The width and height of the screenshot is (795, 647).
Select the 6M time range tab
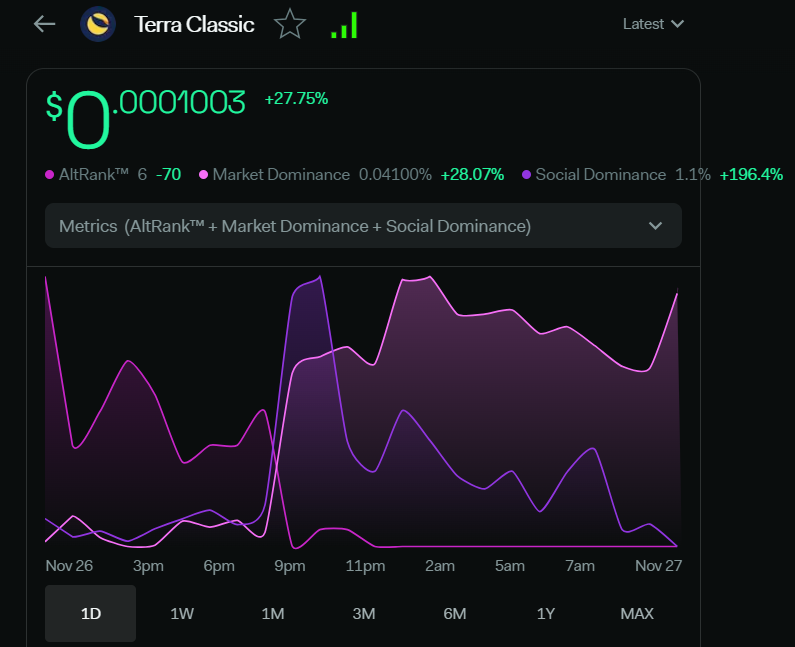(x=455, y=614)
